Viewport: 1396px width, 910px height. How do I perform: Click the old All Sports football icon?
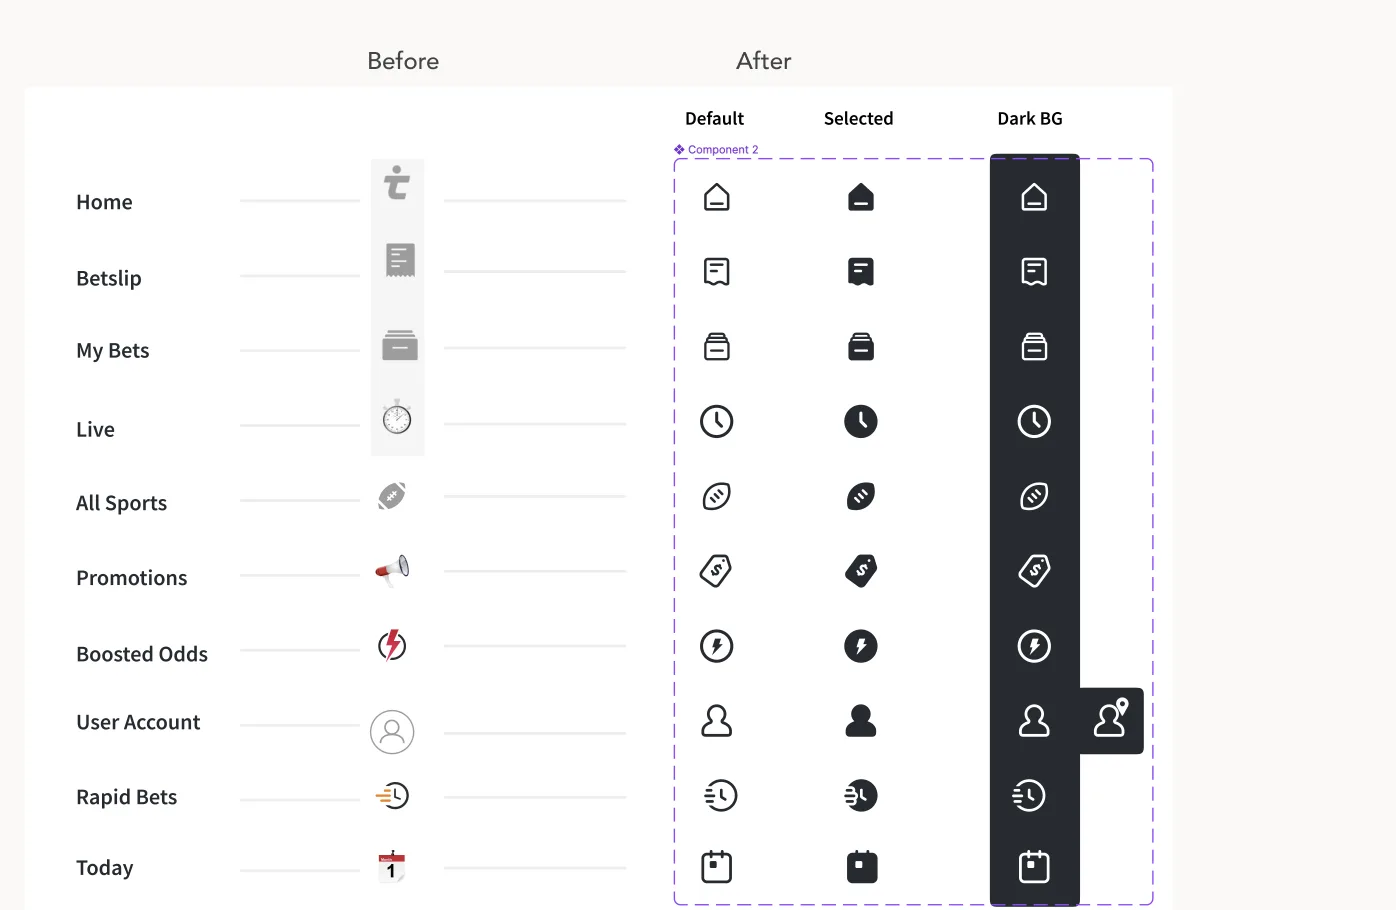click(392, 496)
